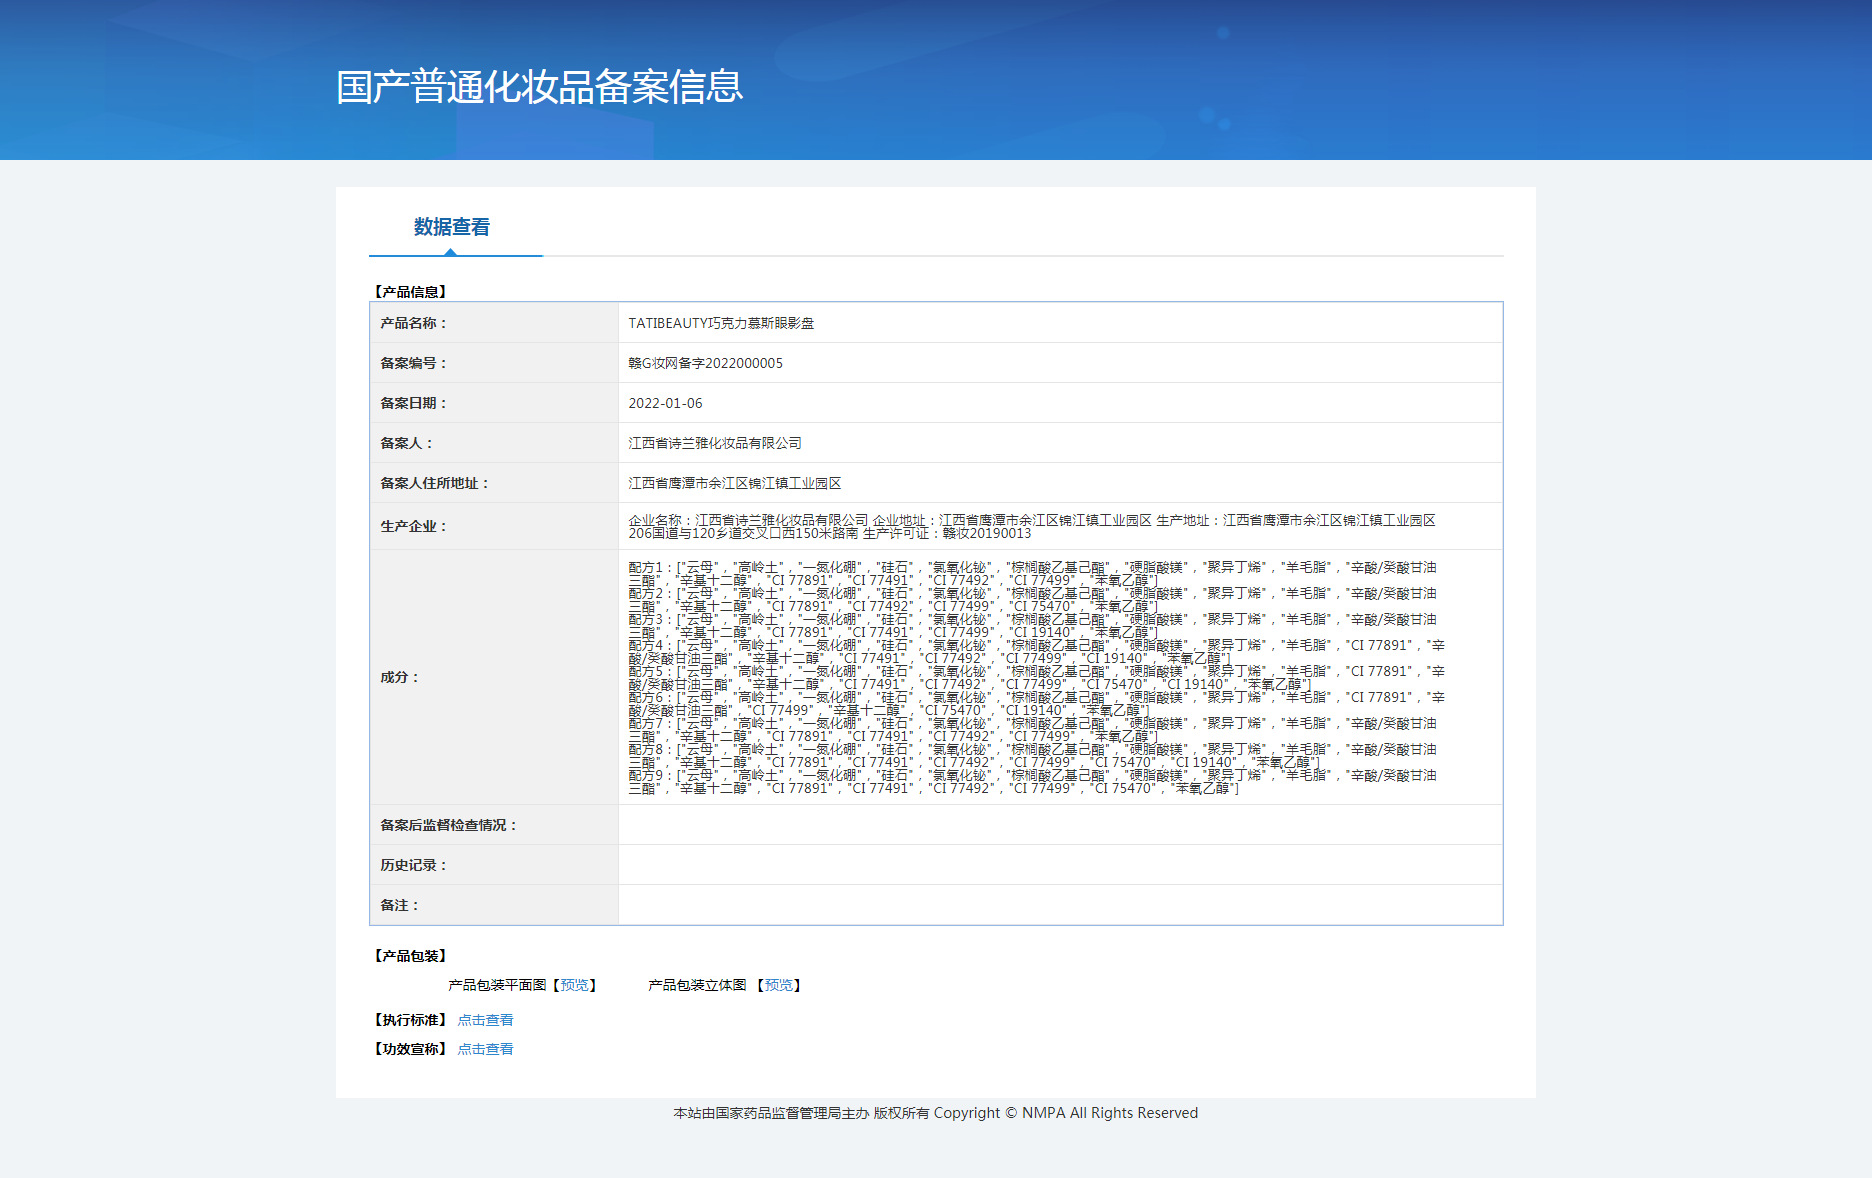Viewport: 1872px width, 1178px height.
Task: Click the 配方9 ingredient line
Action: tap(1032, 781)
